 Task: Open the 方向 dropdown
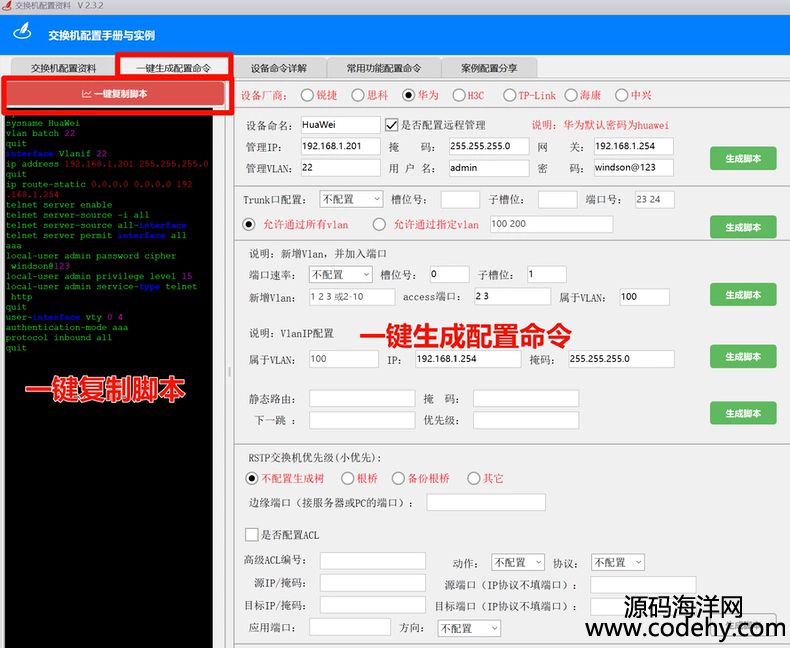click(x=470, y=628)
